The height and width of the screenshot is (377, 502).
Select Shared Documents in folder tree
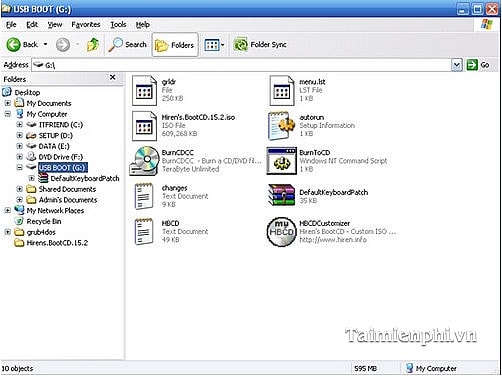pyautogui.click(x=67, y=189)
